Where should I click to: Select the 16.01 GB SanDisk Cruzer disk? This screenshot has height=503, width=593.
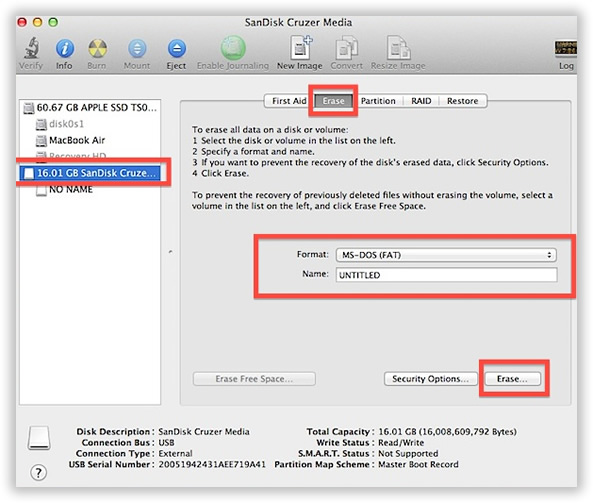[90, 173]
